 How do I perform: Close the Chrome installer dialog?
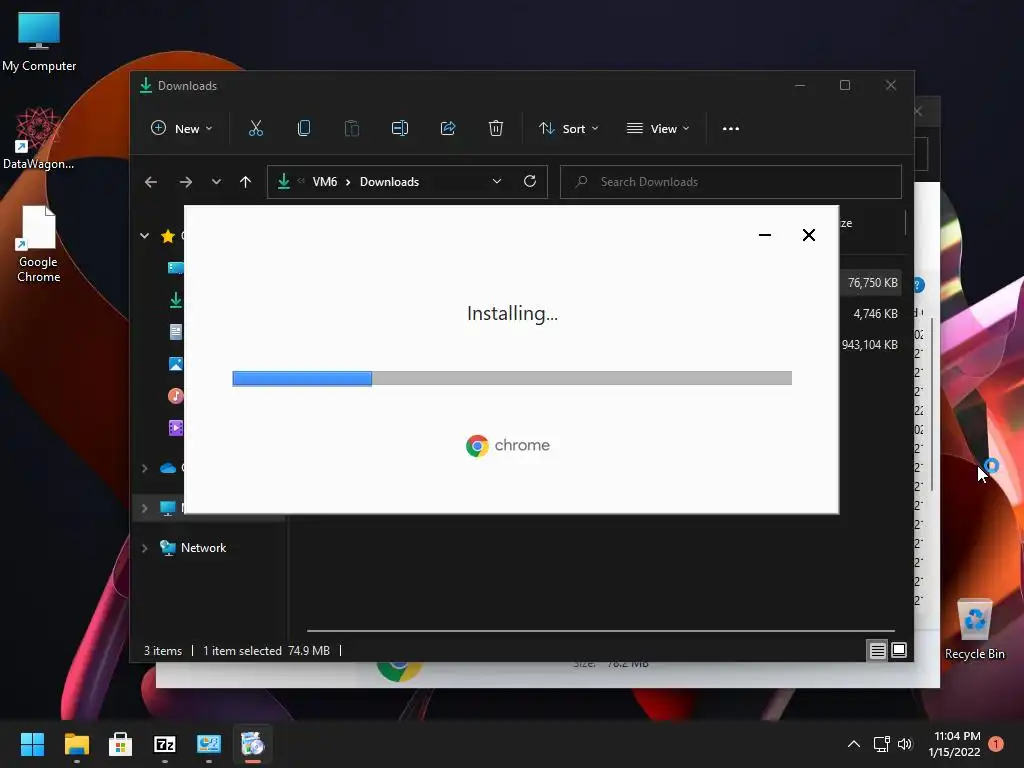coord(808,235)
